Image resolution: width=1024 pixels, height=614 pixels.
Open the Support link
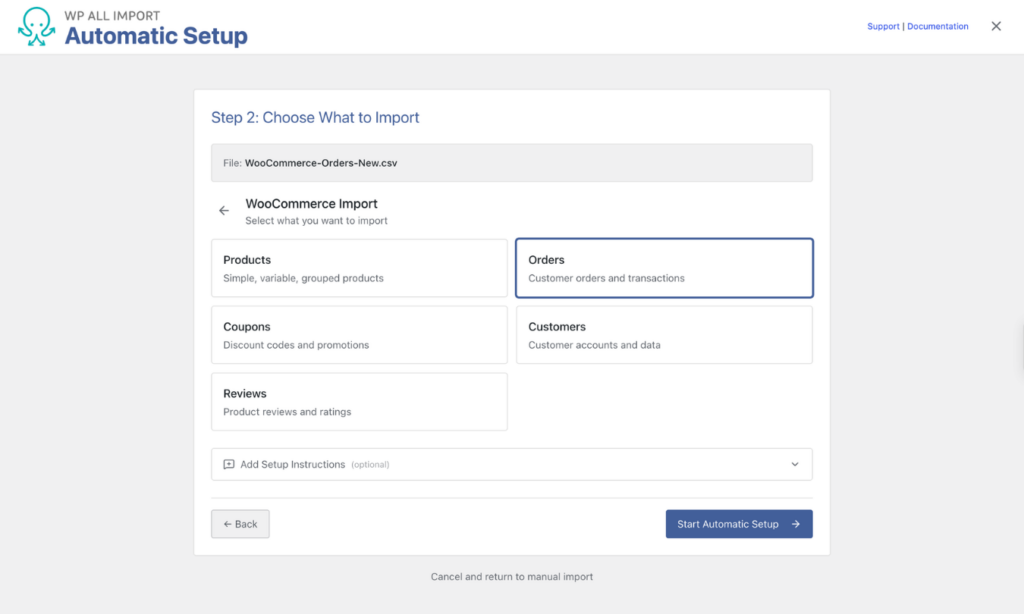pos(883,26)
